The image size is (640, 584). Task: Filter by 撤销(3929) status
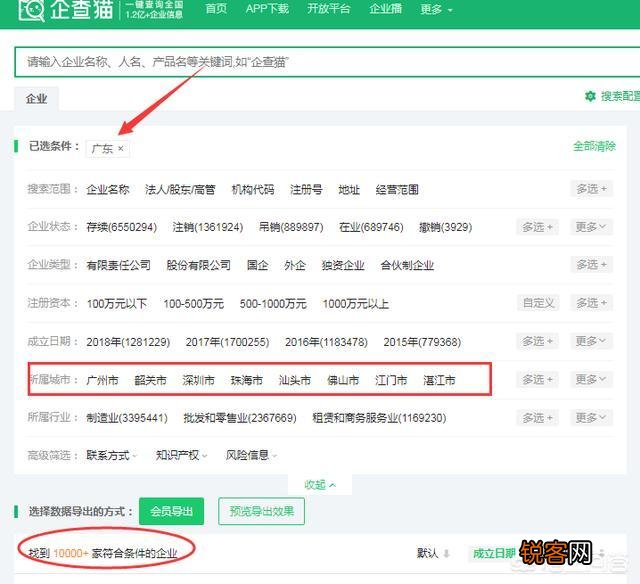coord(445,227)
